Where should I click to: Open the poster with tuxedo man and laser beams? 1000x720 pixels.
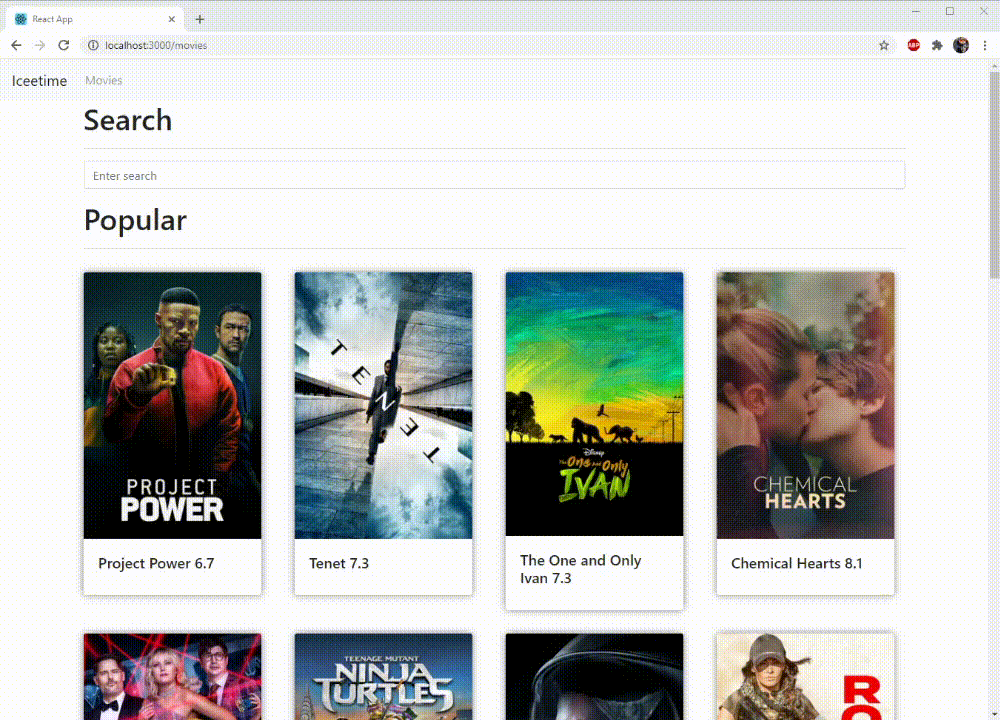[x=172, y=677]
